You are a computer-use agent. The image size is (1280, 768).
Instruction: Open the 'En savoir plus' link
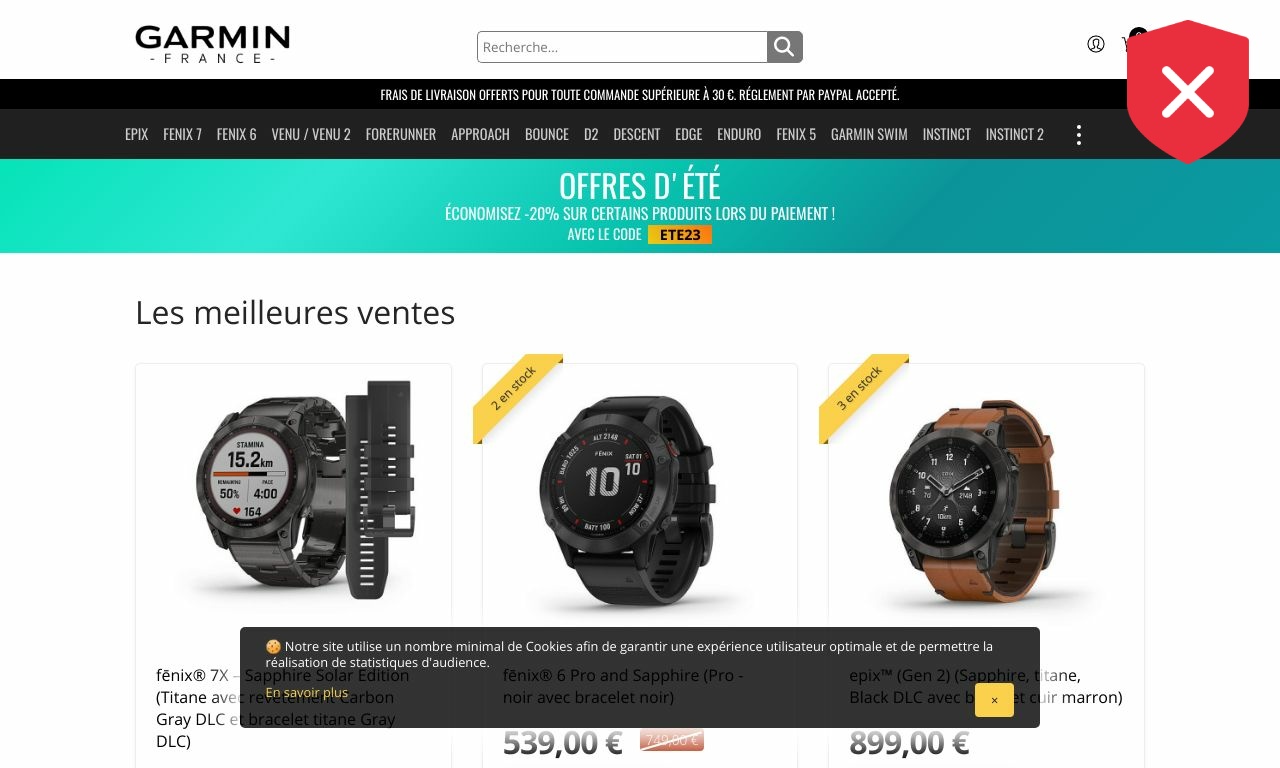pos(307,692)
